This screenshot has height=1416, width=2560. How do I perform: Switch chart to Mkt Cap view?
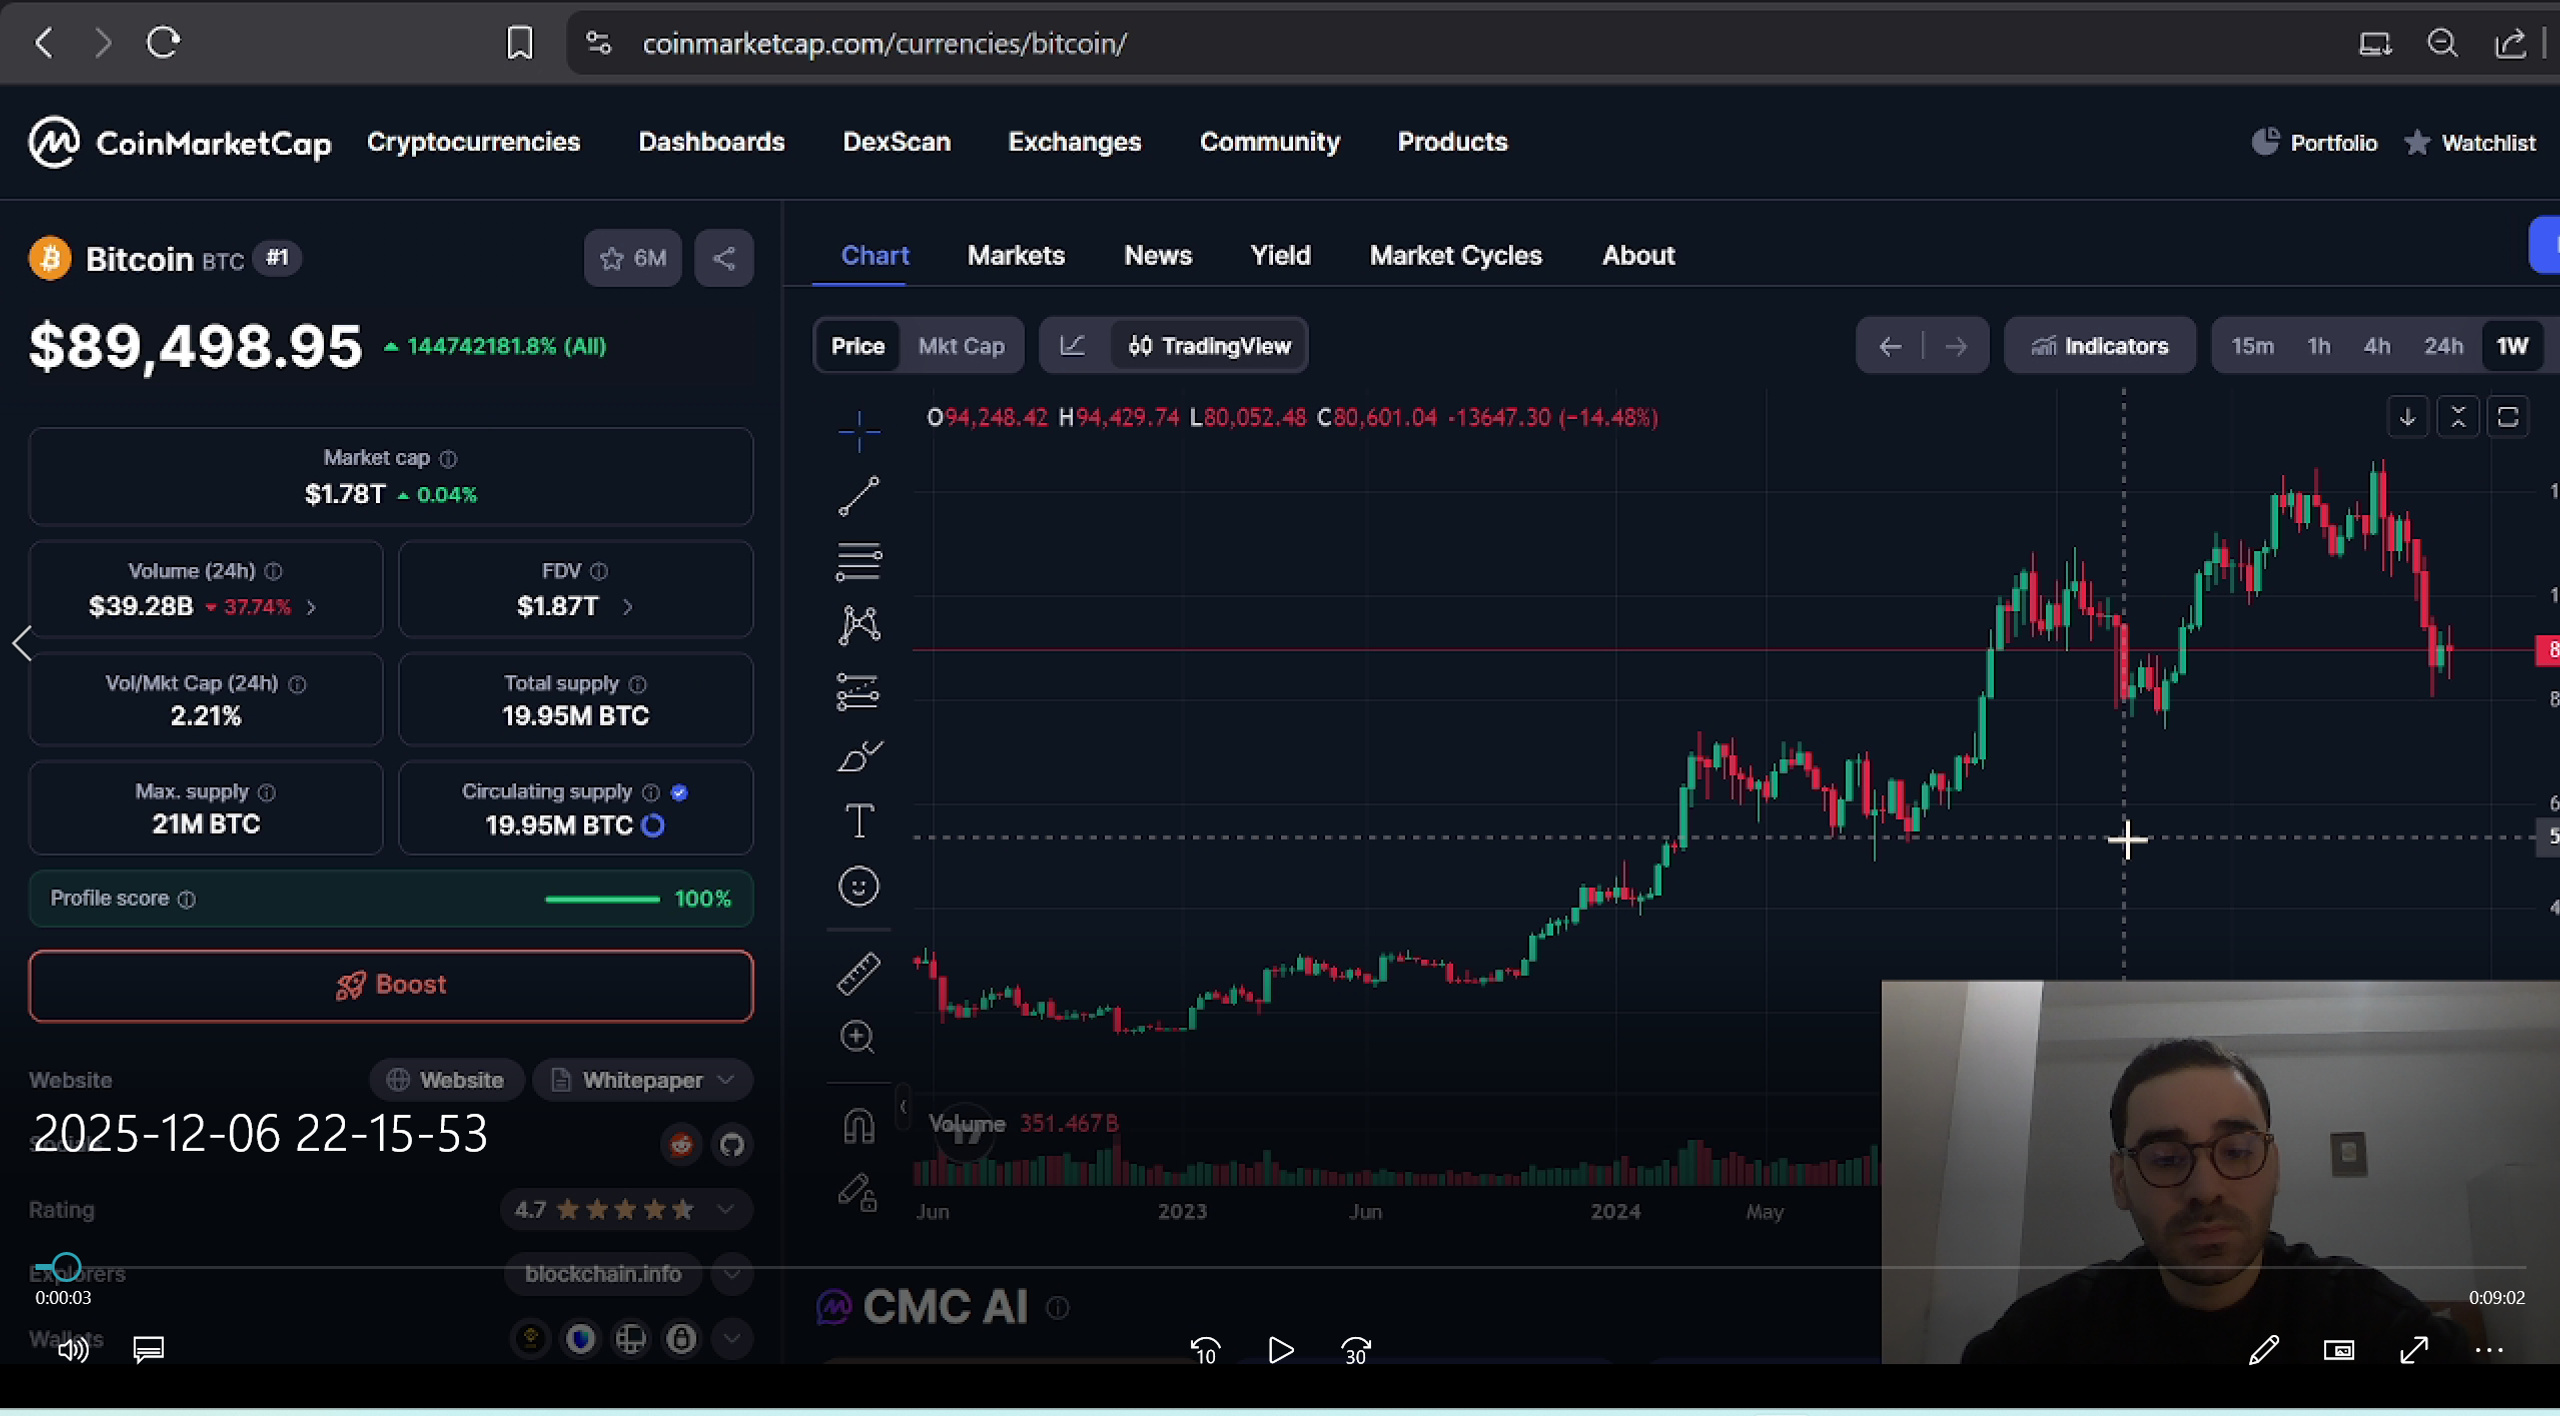click(961, 346)
